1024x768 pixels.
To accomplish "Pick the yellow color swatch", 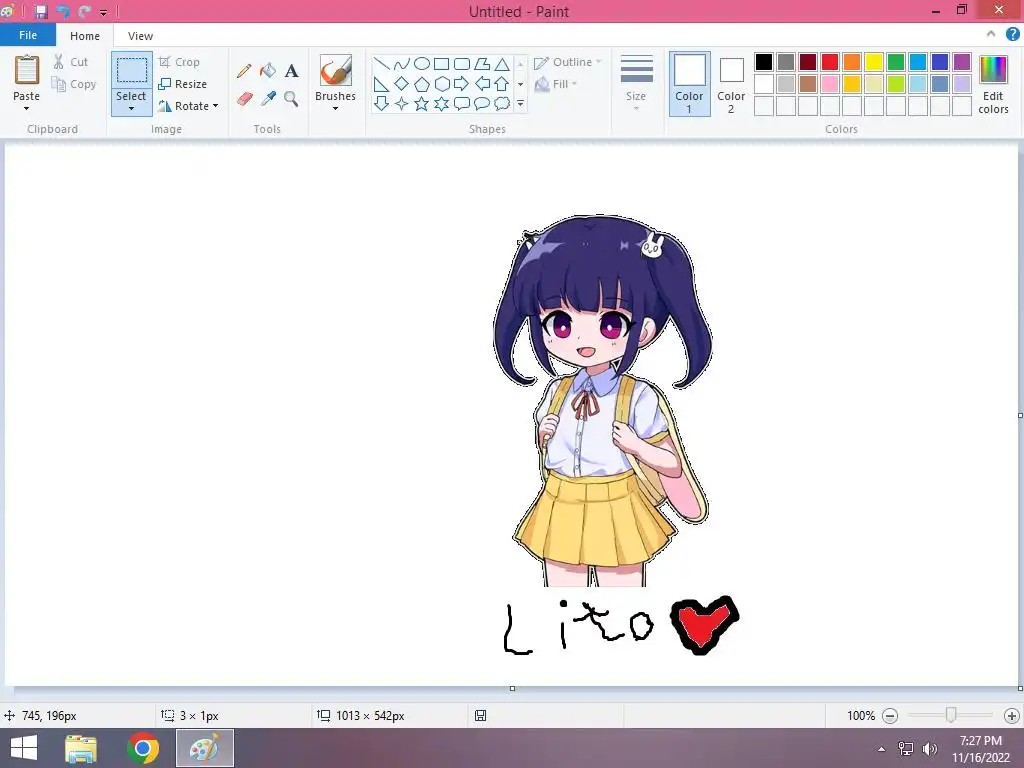I will (874, 62).
